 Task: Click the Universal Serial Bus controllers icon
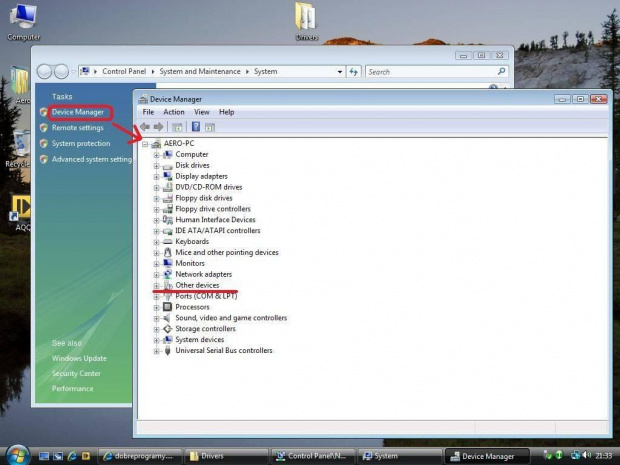[168, 350]
